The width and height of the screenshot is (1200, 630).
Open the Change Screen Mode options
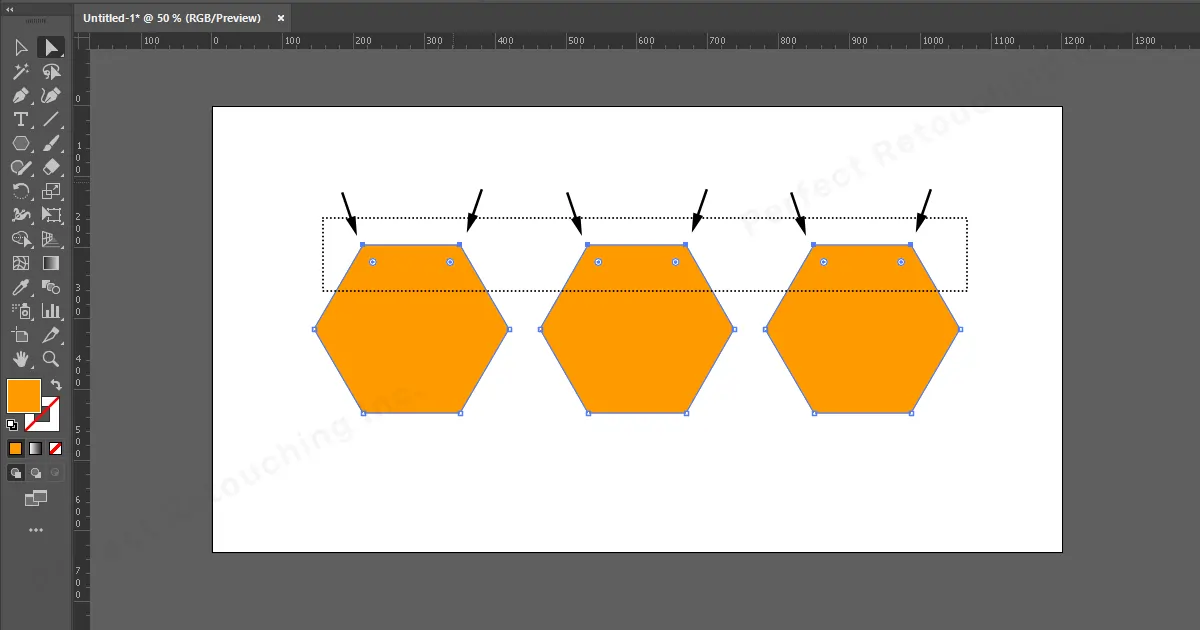[x=35, y=497]
